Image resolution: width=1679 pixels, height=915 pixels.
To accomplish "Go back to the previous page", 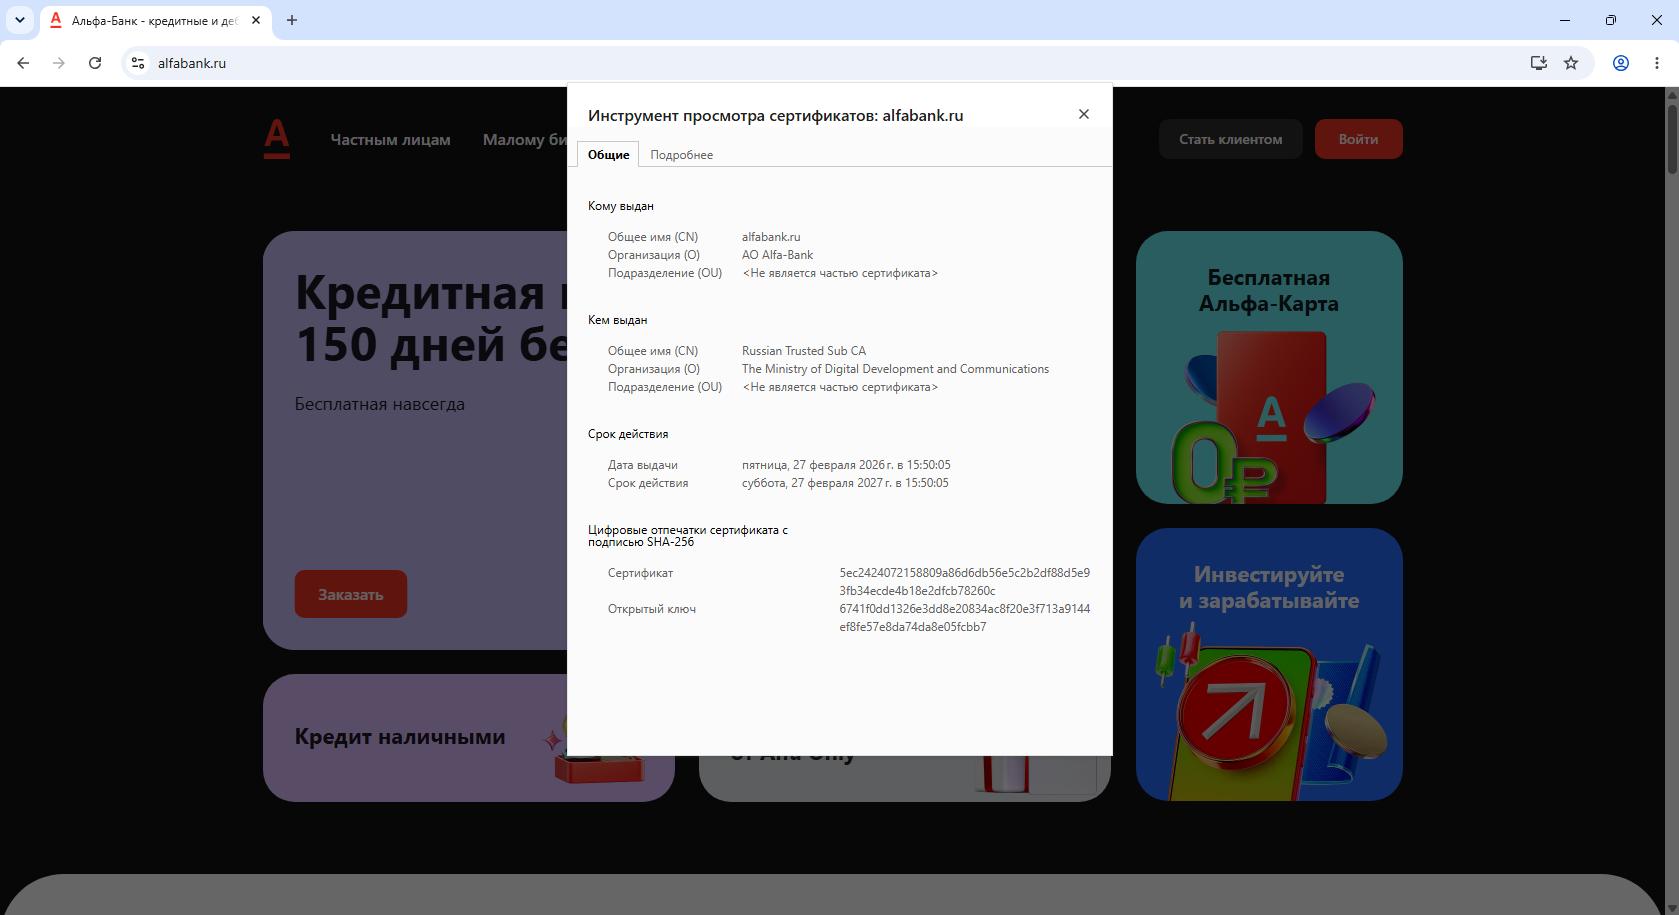I will [23, 63].
